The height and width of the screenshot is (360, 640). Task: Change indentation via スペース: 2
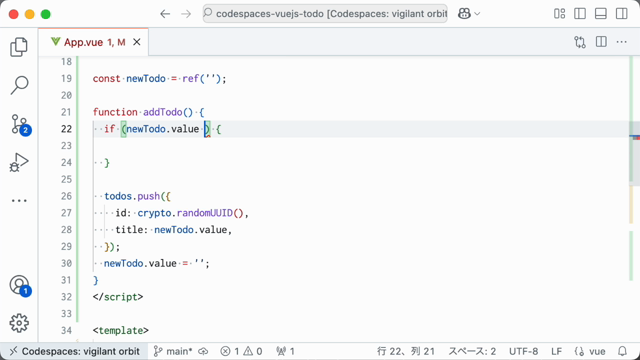[472, 351]
